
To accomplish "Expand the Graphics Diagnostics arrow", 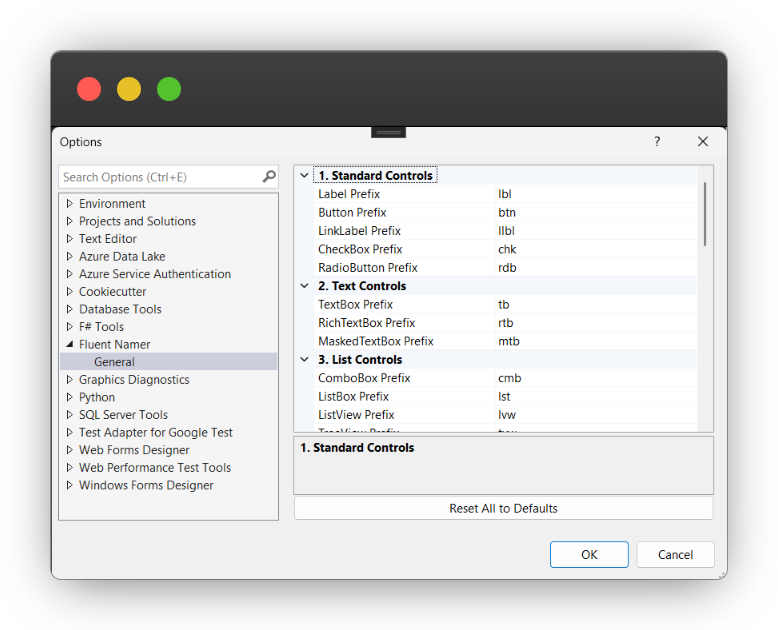I will (x=69, y=379).
